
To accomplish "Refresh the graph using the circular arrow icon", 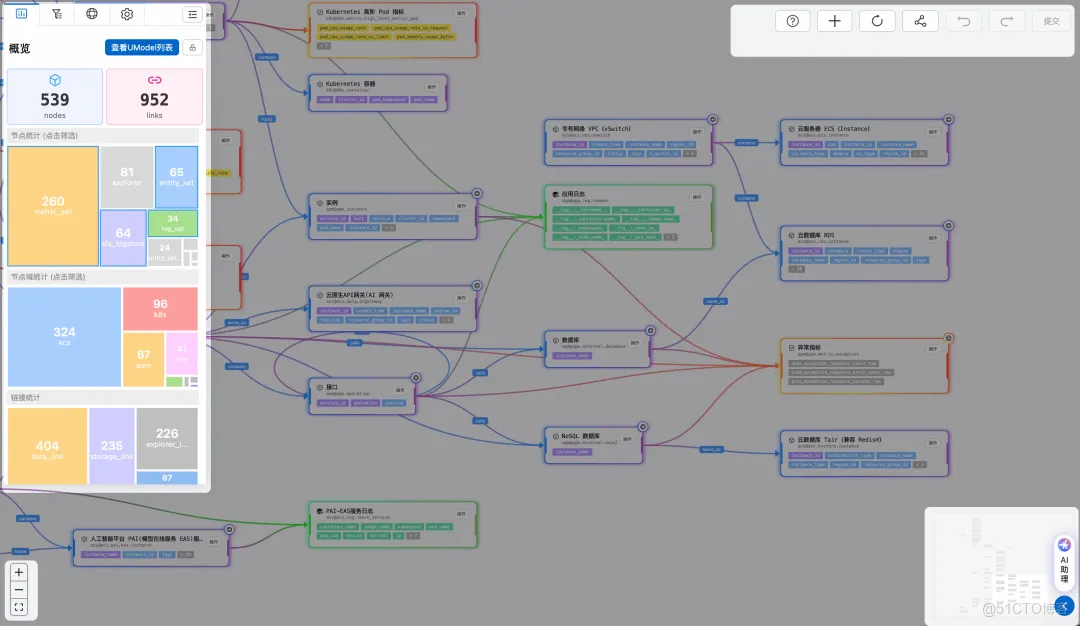I will (x=877, y=21).
